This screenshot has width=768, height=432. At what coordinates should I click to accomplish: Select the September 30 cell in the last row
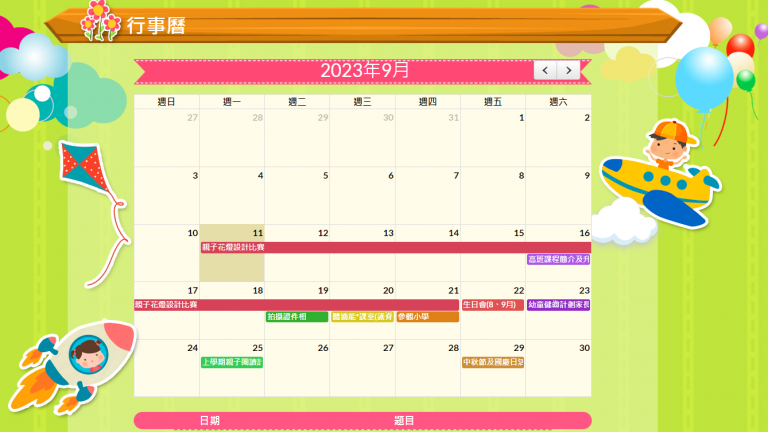coord(558,368)
